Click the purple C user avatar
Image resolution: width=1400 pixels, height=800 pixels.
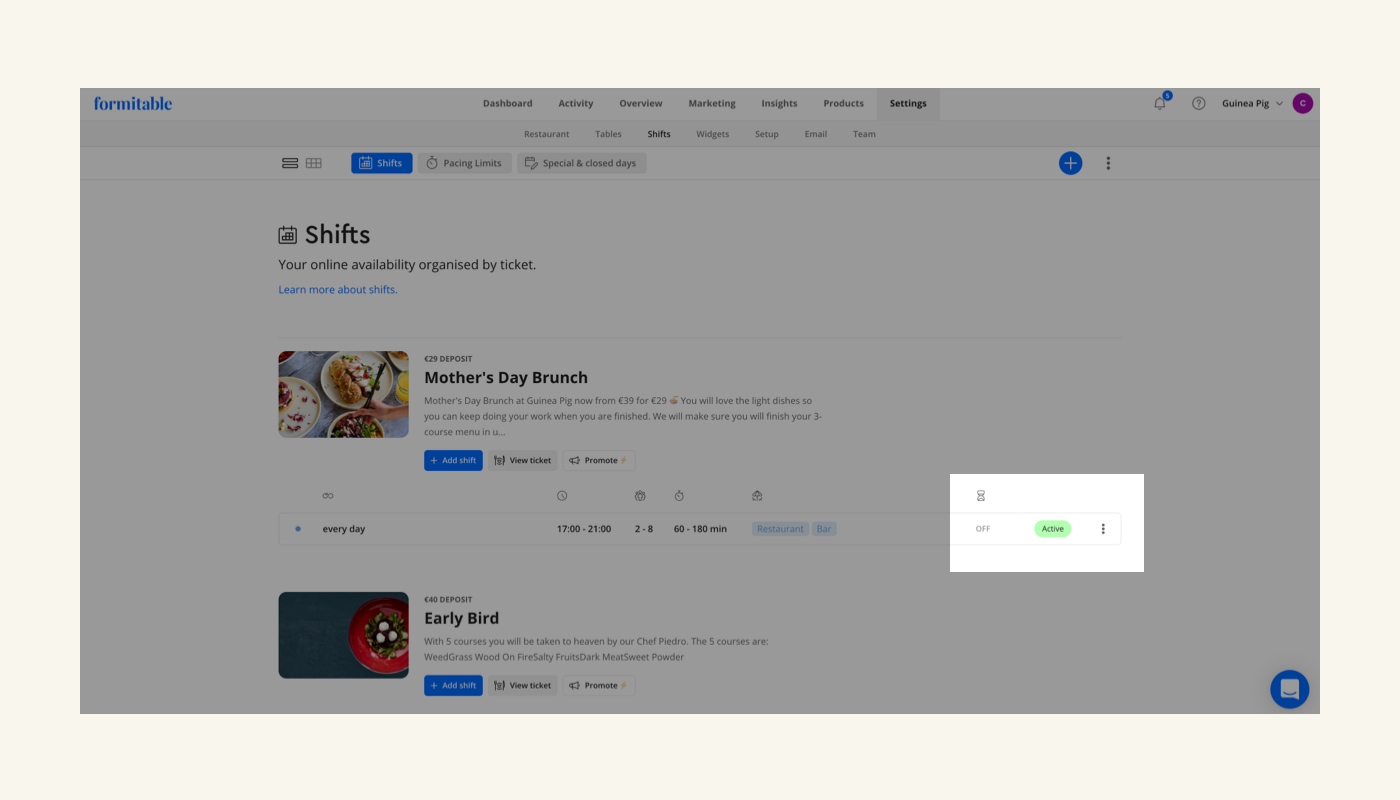(x=1302, y=103)
